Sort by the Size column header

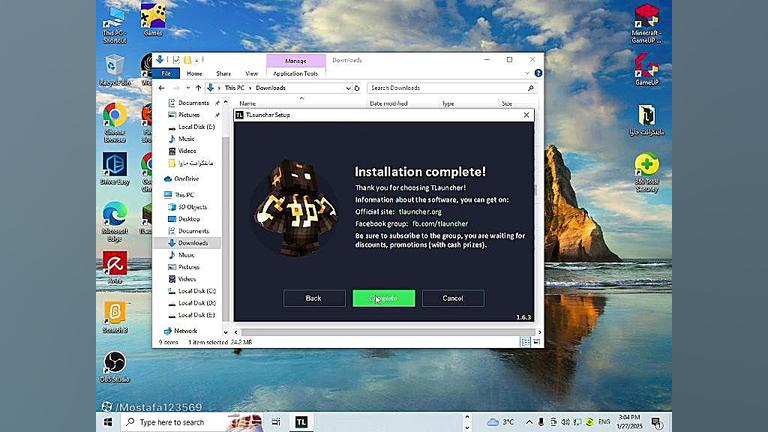tap(507, 104)
